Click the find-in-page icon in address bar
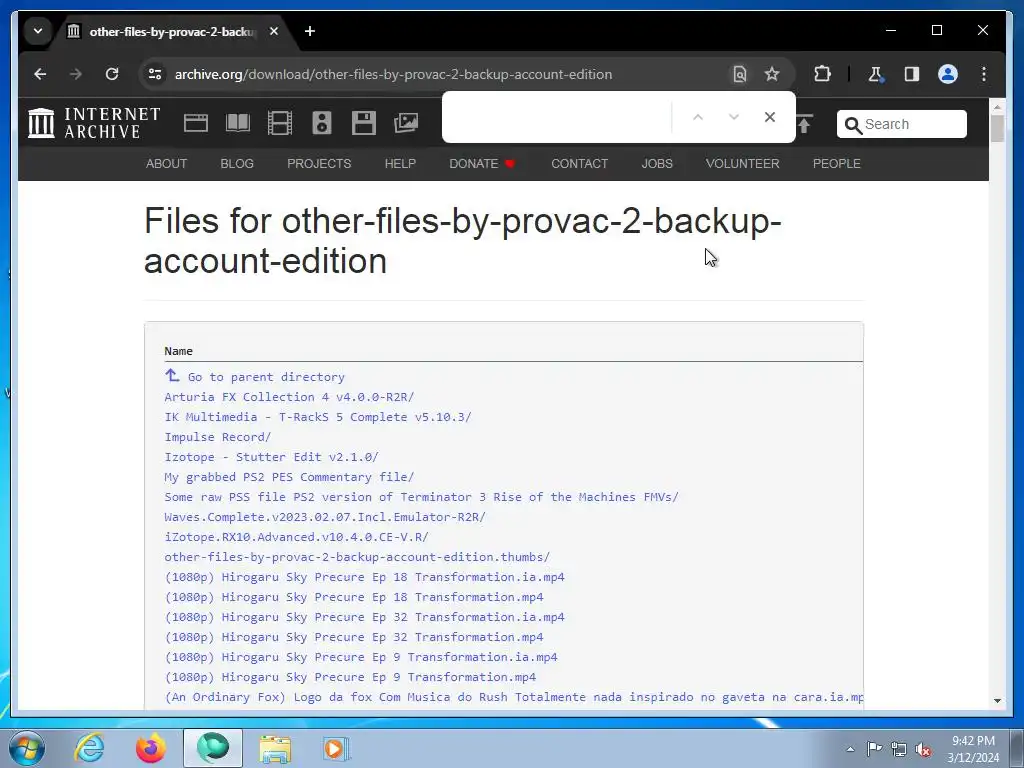 [x=739, y=74]
